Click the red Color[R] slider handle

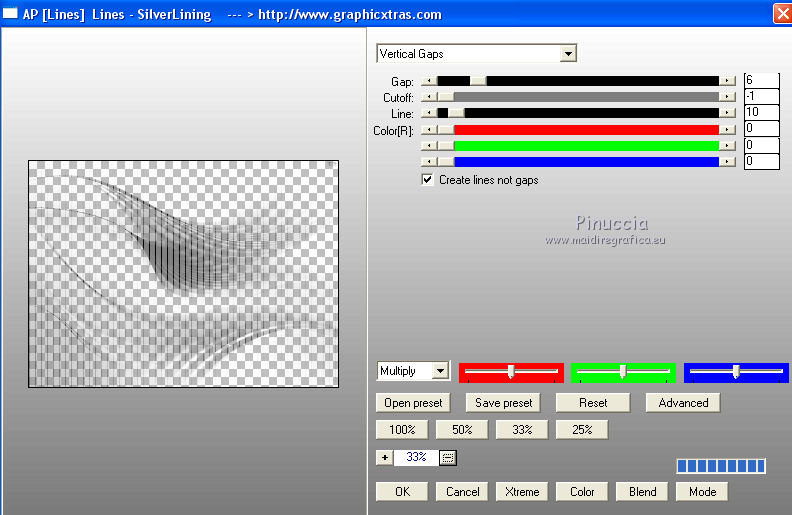tap(446, 130)
